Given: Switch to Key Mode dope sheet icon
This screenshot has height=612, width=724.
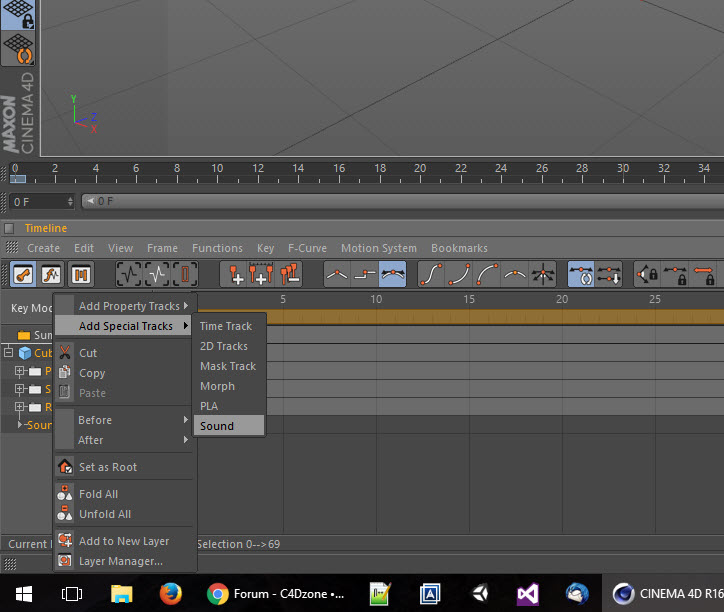Looking at the screenshot, I should pyautogui.click(x=23, y=274).
